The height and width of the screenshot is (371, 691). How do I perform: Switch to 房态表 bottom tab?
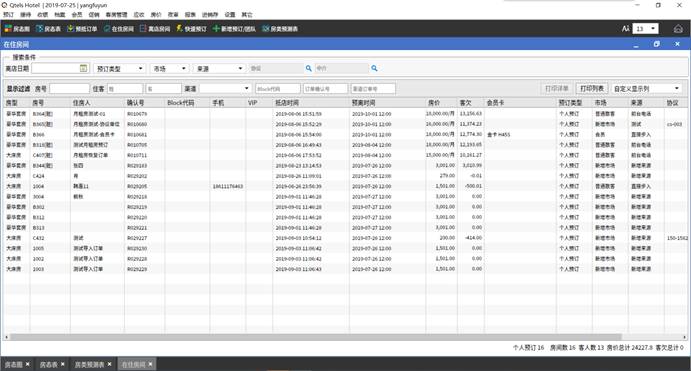click(48, 364)
